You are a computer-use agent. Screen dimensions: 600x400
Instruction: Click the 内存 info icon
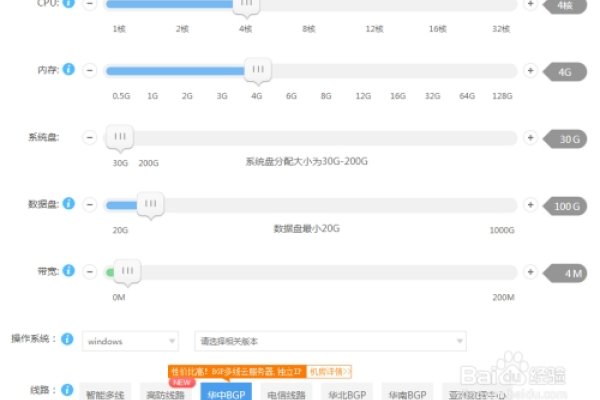click(x=68, y=69)
